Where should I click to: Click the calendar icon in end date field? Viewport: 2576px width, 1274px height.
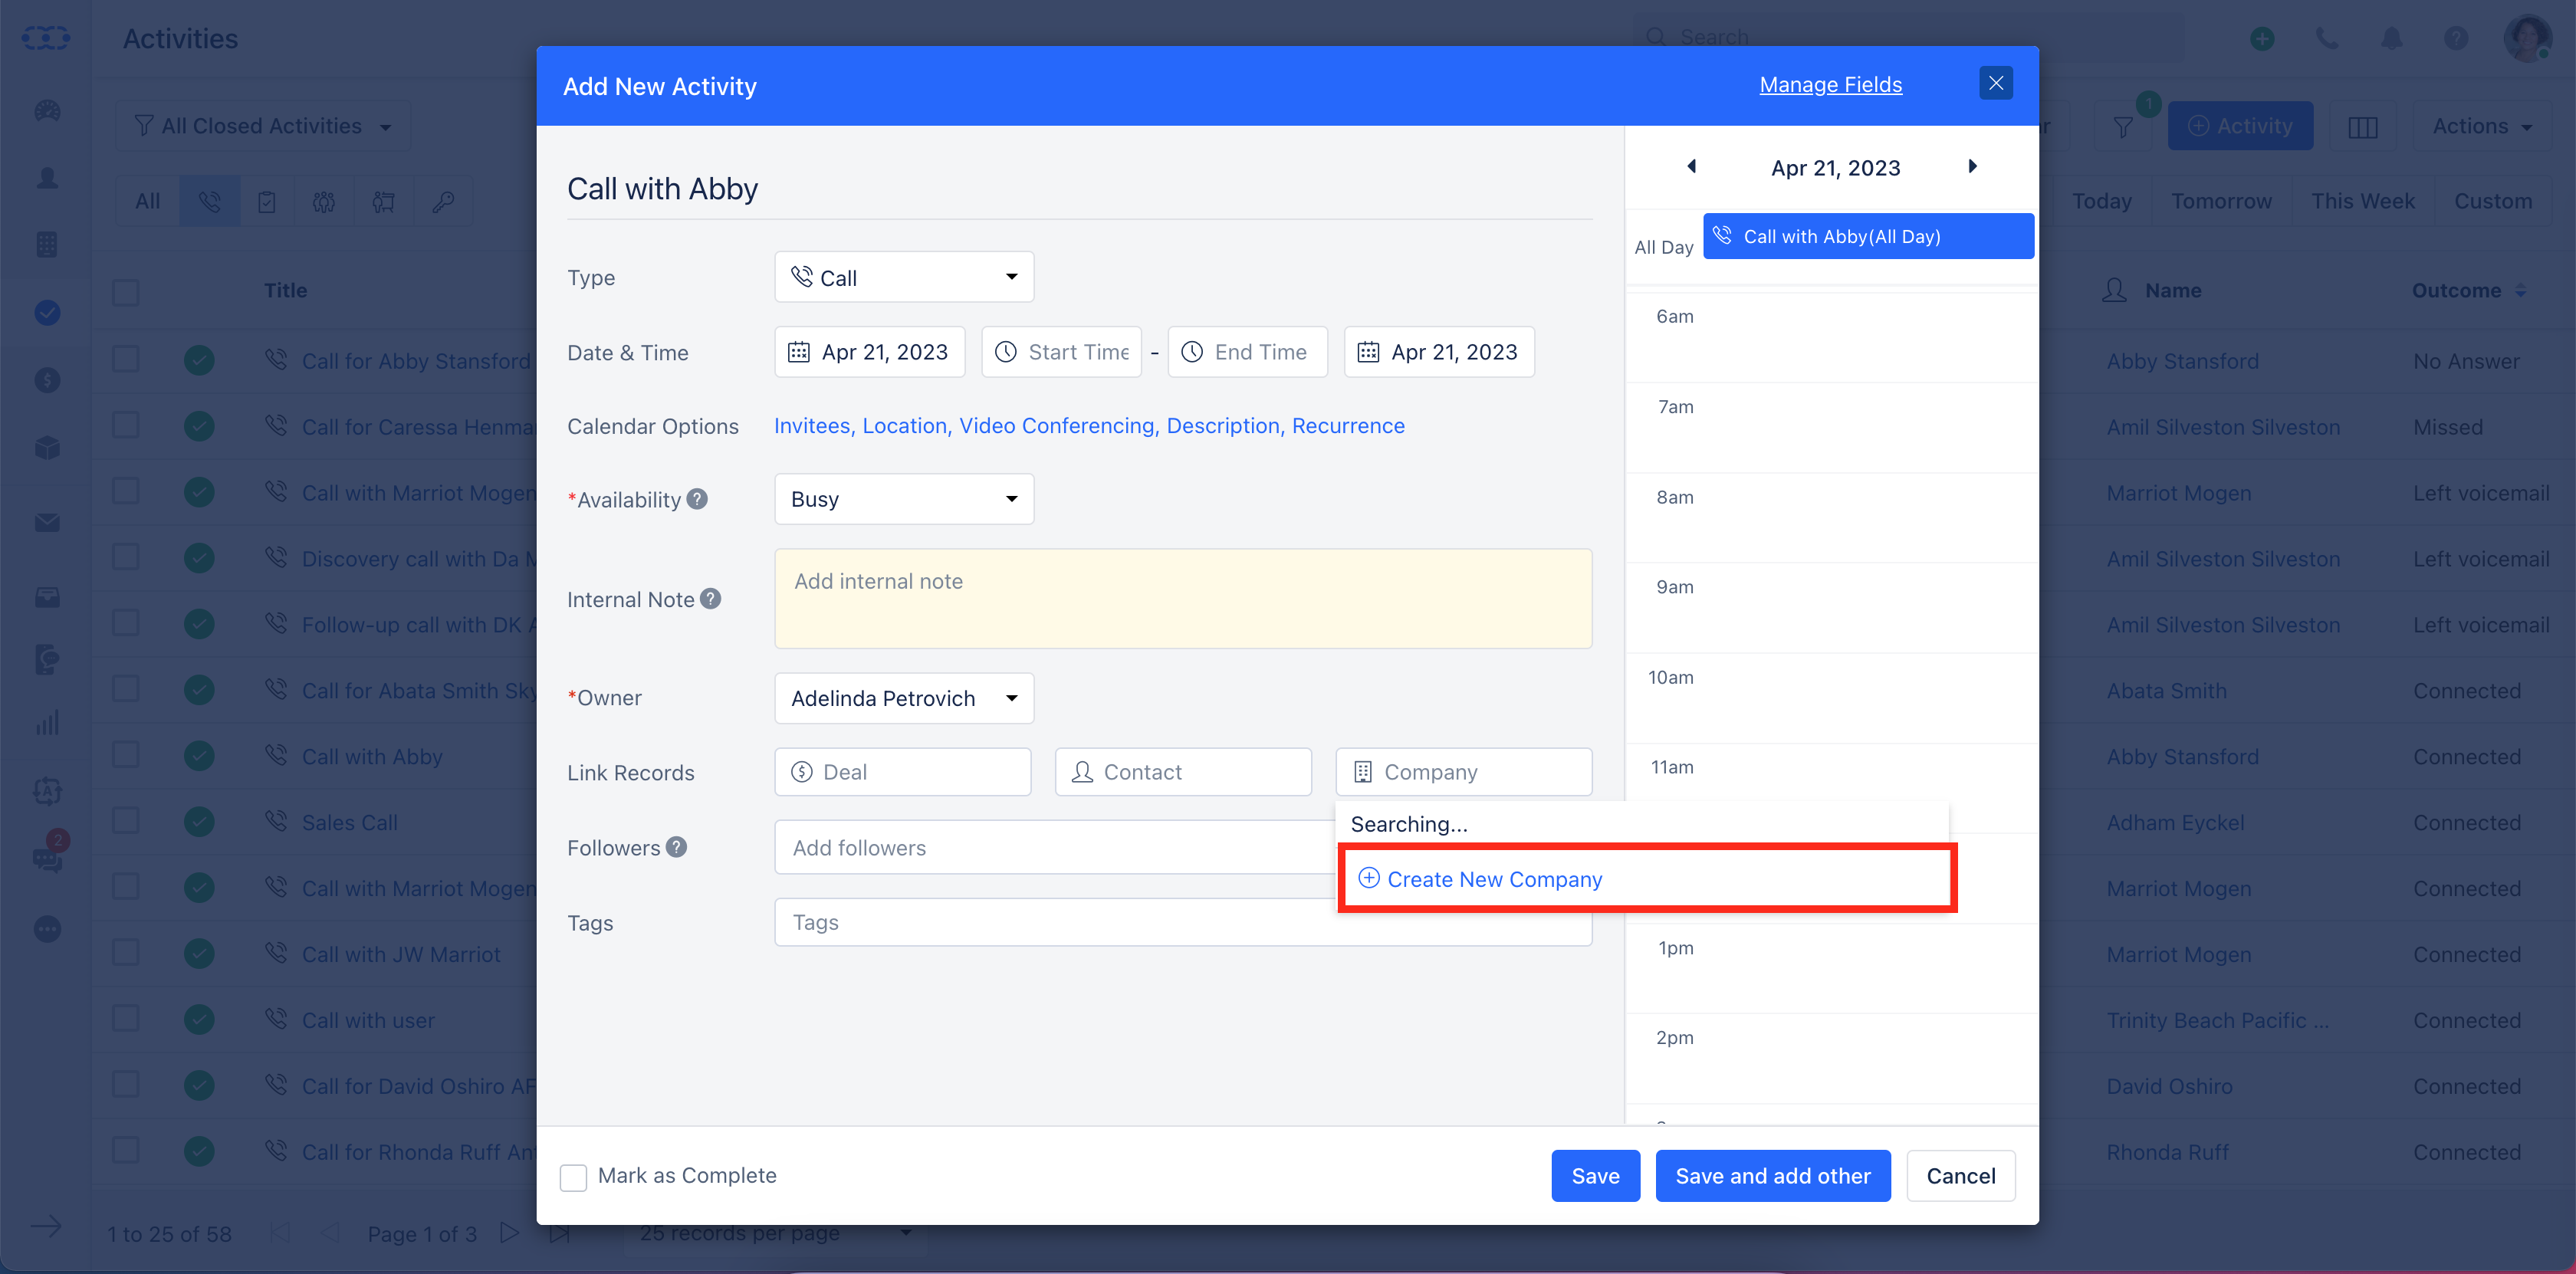(1368, 352)
